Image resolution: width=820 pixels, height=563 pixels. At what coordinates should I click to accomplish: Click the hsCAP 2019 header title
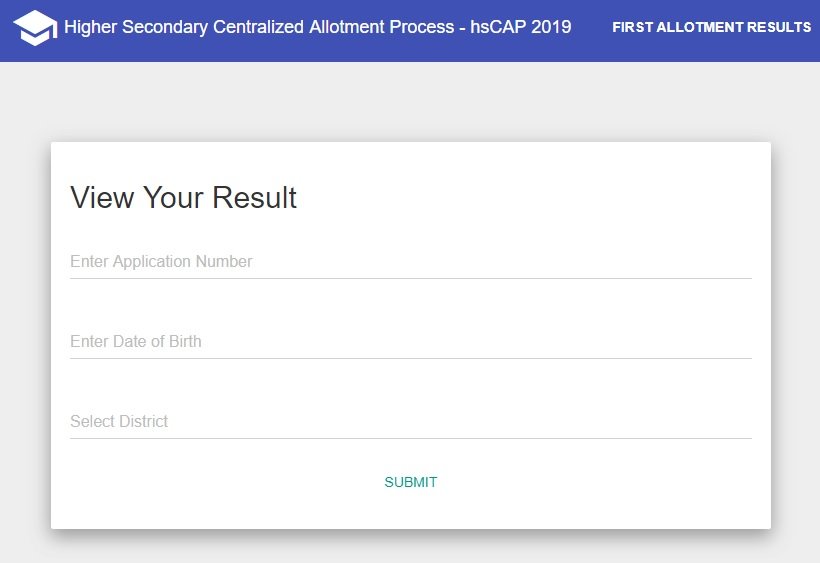(x=317, y=27)
